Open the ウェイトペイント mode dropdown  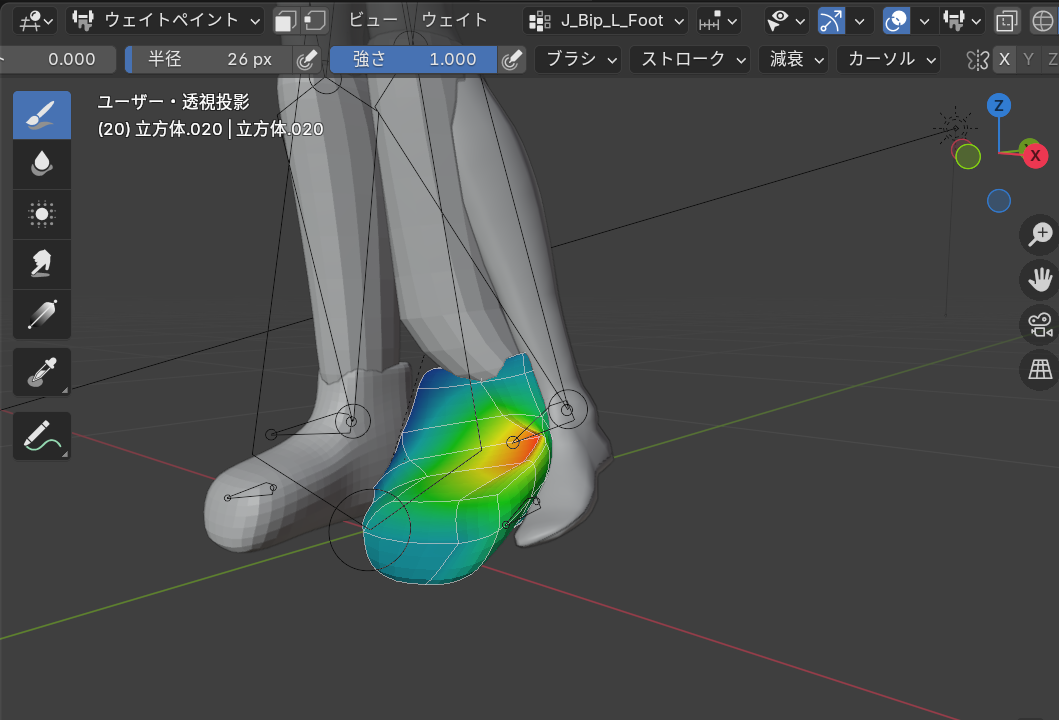tap(165, 20)
